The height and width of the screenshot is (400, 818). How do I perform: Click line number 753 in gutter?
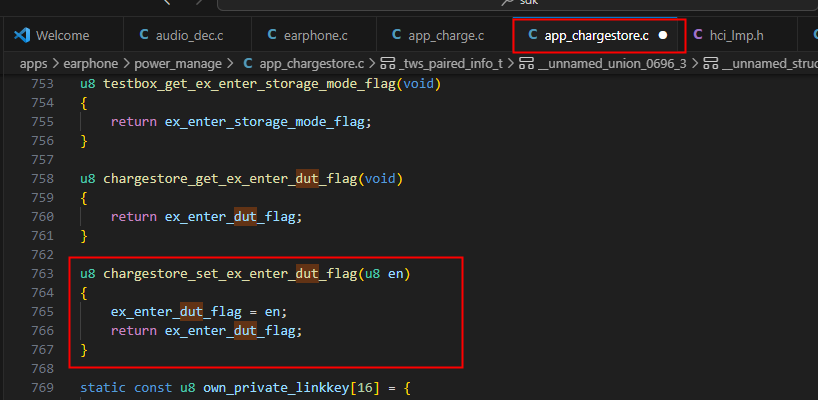point(43,83)
